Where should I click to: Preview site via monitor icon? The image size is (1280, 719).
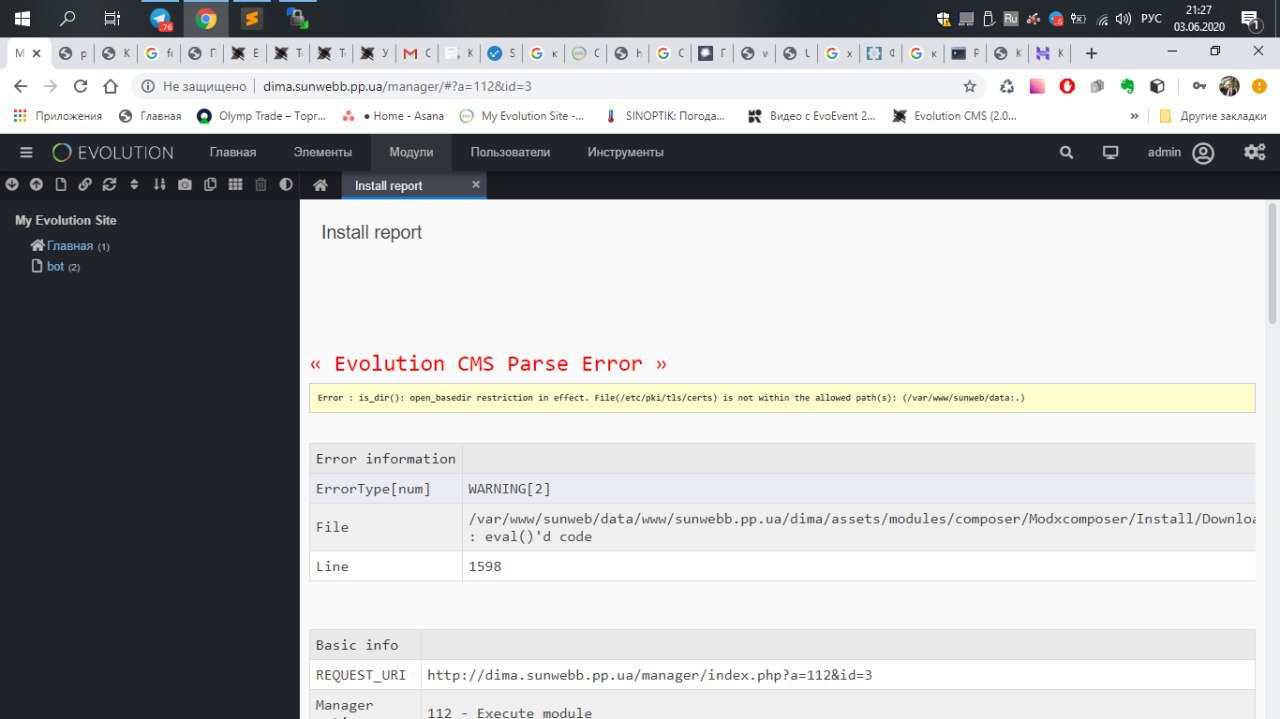point(1110,152)
